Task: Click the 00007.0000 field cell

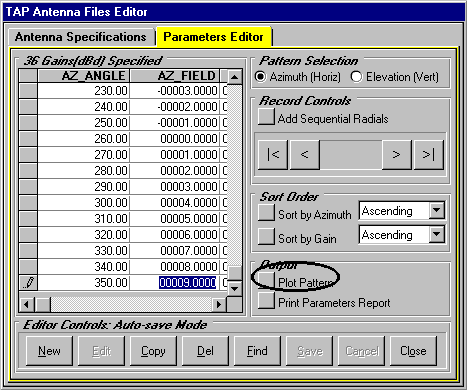Action: pyautogui.click(x=175, y=251)
